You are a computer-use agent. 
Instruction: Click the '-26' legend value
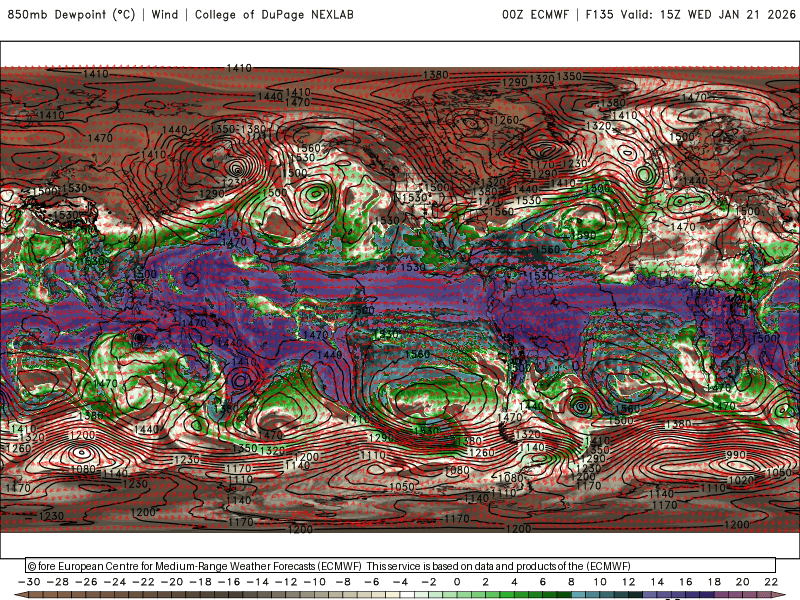tap(86, 582)
